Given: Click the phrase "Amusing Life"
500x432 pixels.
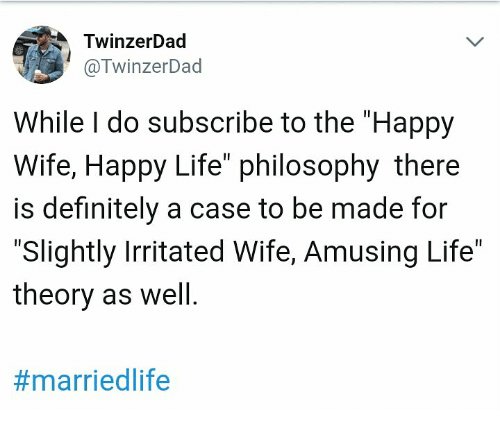Looking at the screenshot, I should pyautogui.click(x=389, y=252).
